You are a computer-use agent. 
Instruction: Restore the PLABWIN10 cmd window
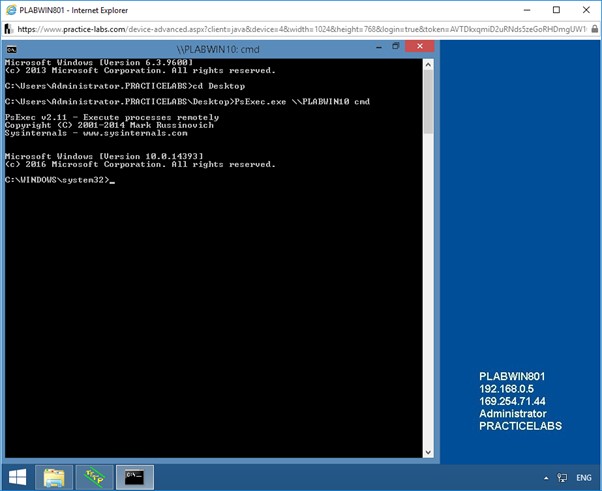coord(395,46)
